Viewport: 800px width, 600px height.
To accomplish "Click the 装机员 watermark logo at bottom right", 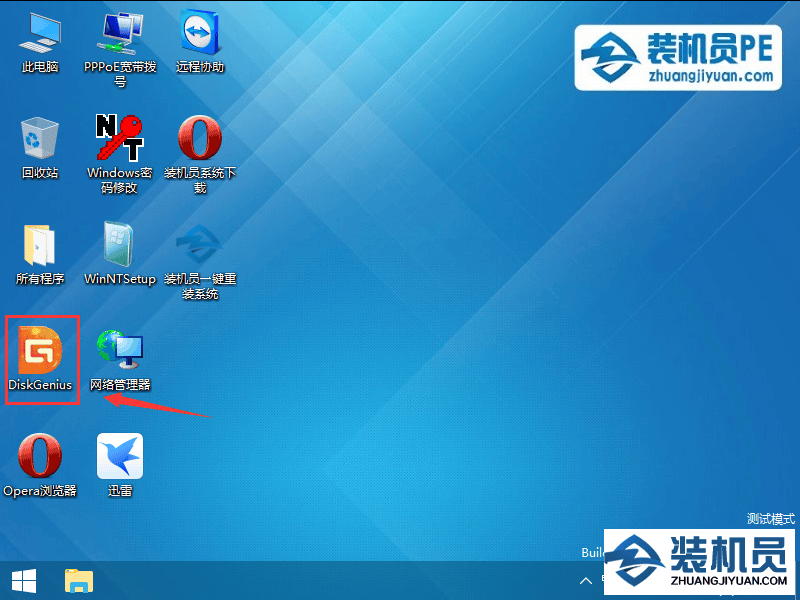I will click(x=699, y=562).
